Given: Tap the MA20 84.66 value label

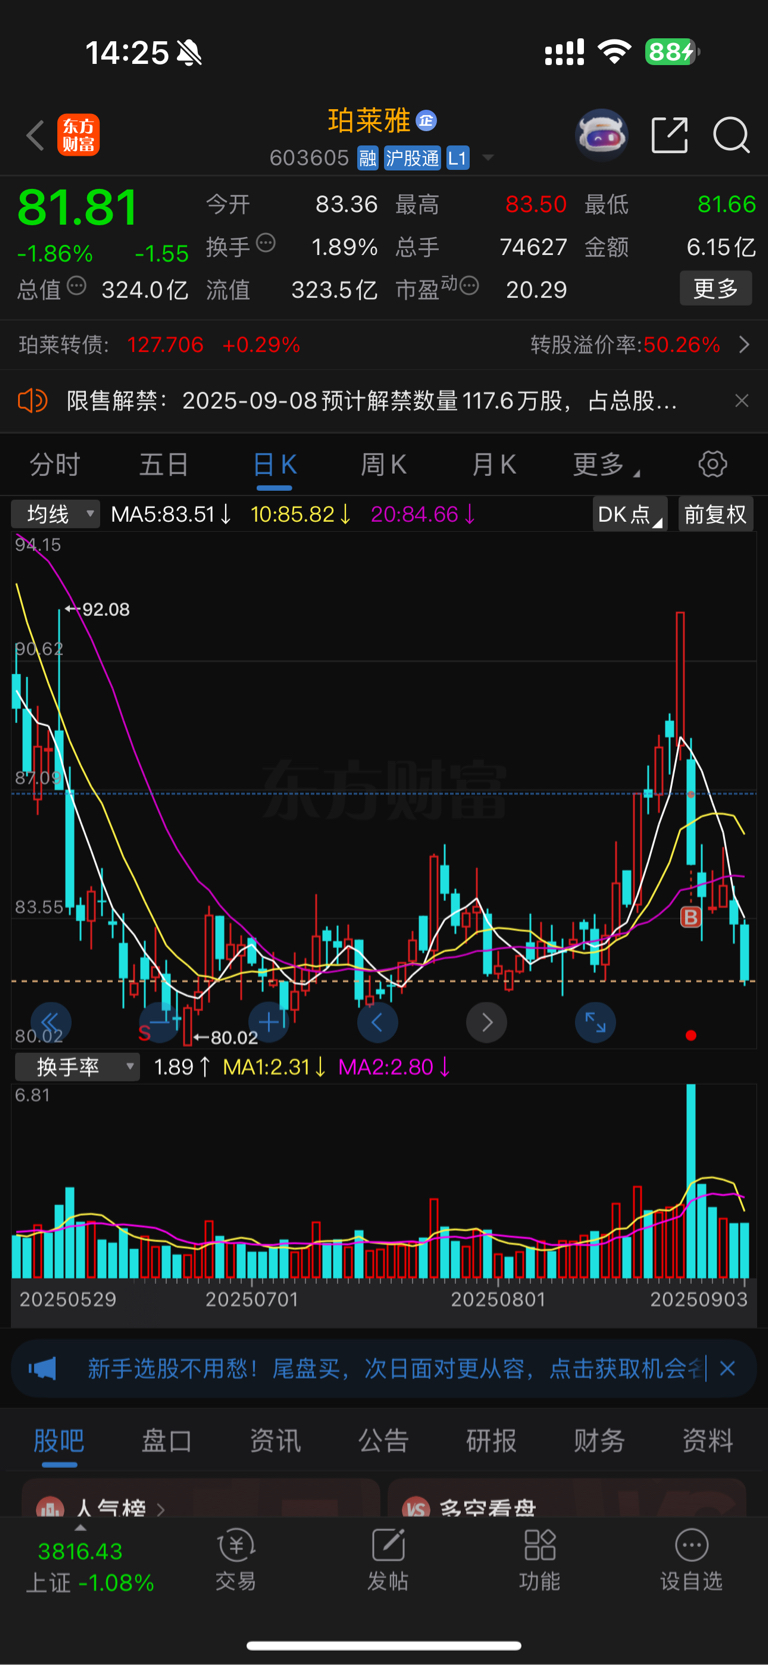Looking at the screenshot, I should 423,514.
